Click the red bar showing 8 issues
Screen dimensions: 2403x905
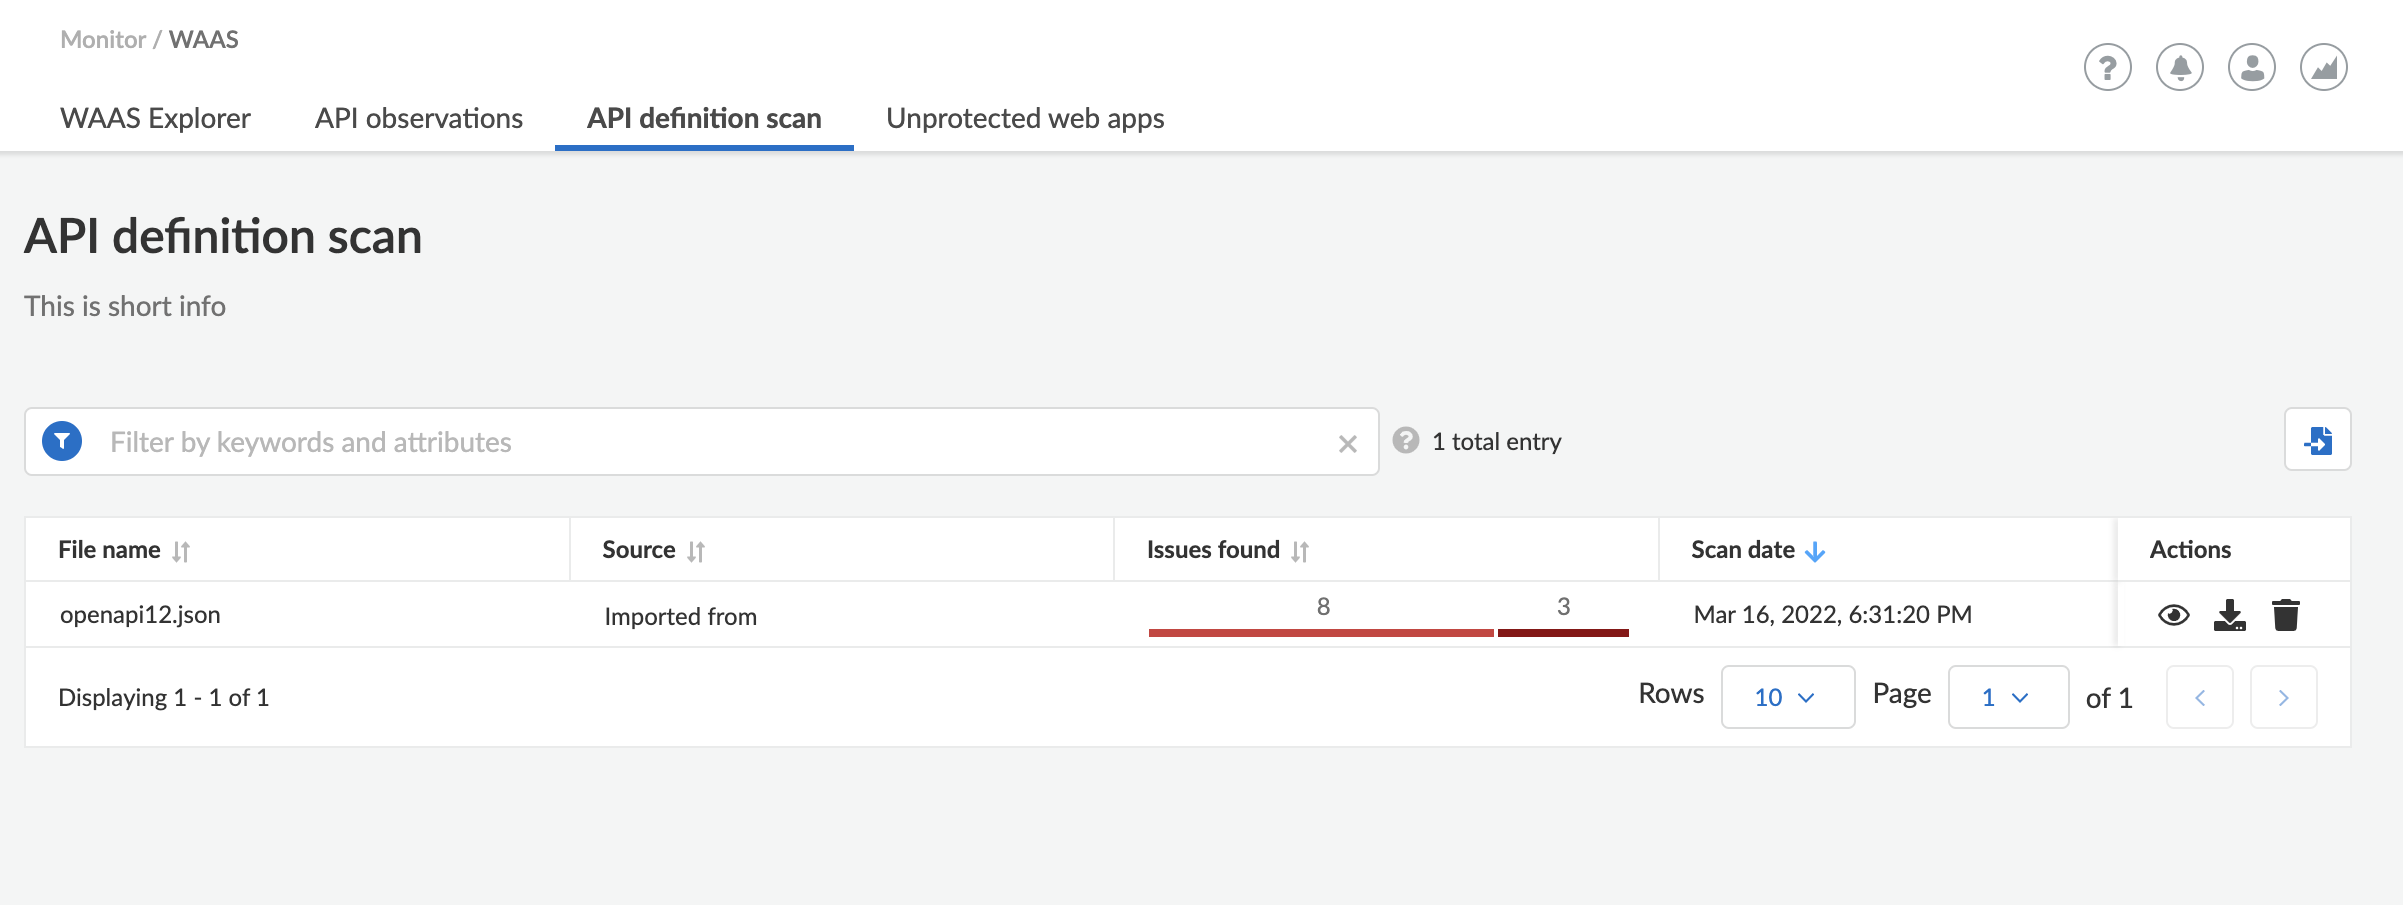click(1321, 632)
